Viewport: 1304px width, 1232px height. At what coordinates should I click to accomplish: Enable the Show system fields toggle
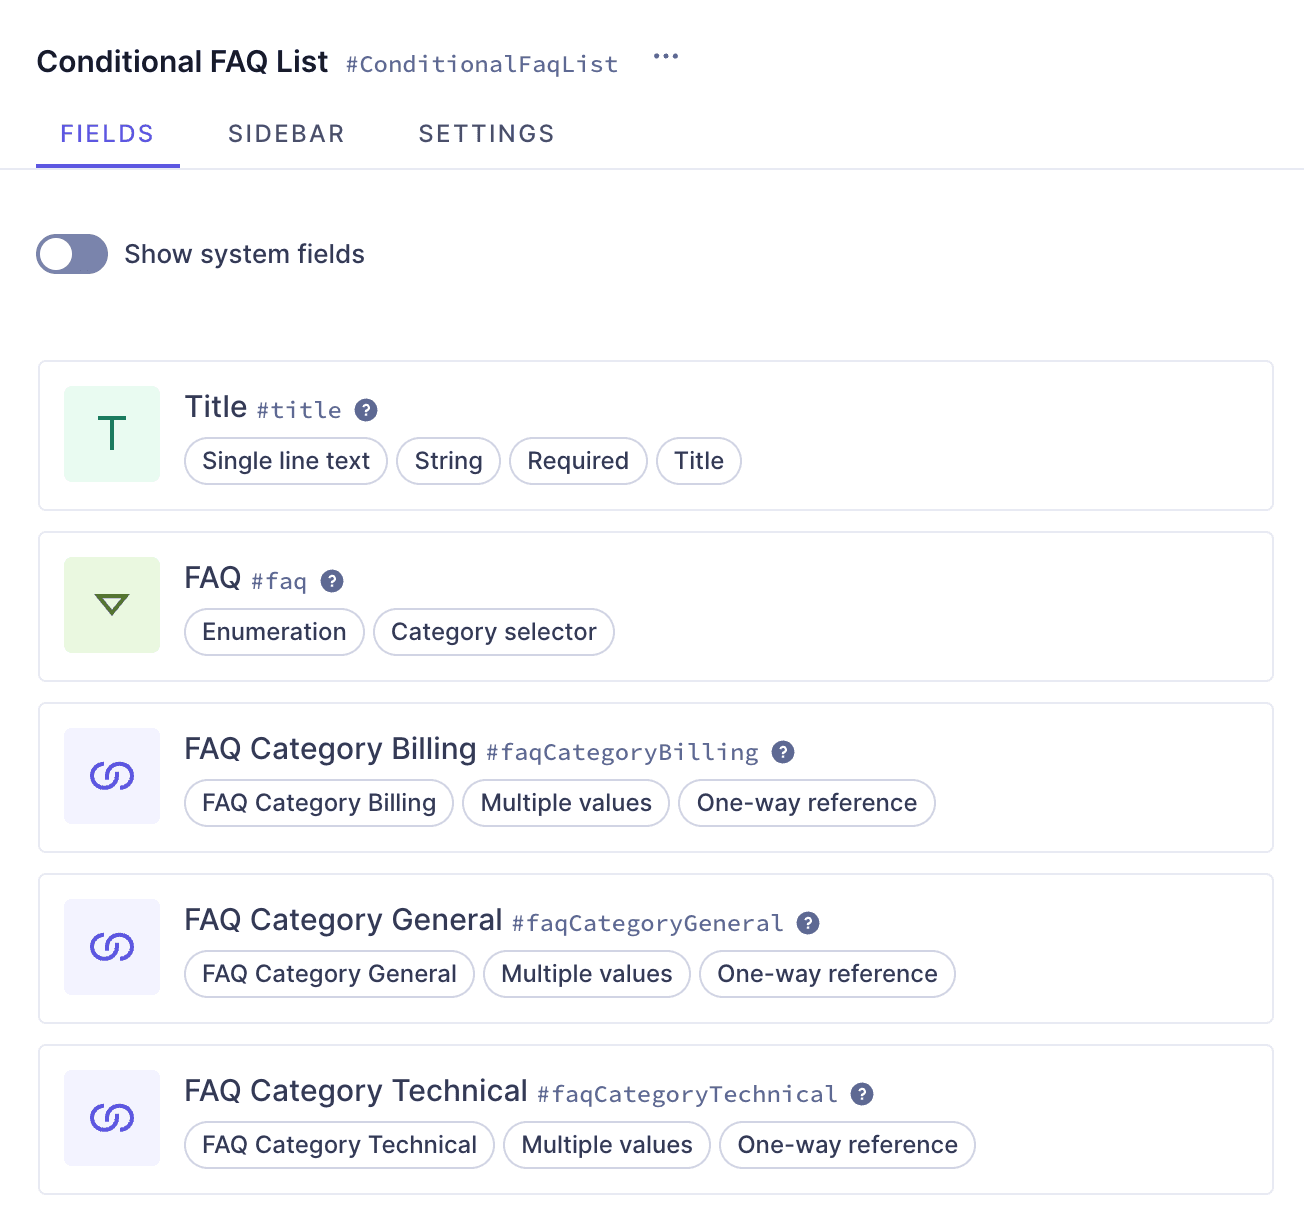pyautogui.click(x=71, y=254)
